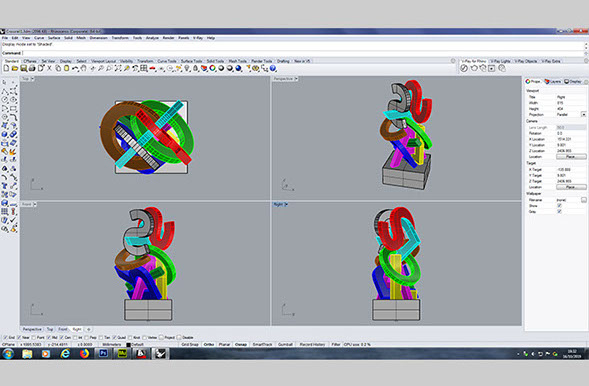589x386 pixels.
Task: Open the Surface menu
Action: click(54, 38)
